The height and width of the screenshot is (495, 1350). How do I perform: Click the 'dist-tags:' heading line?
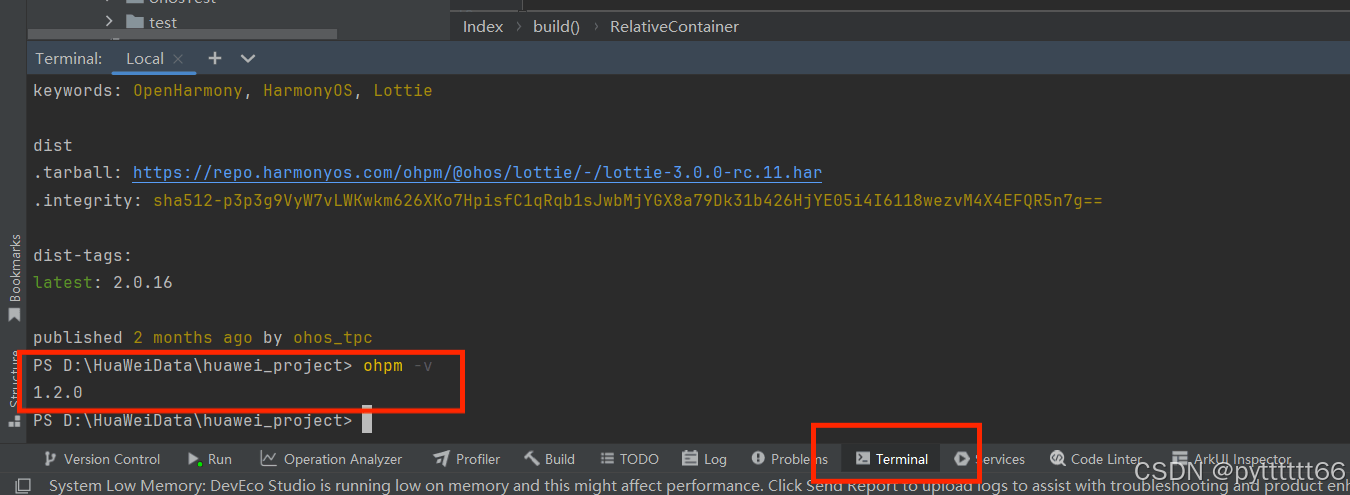point(83,256)
